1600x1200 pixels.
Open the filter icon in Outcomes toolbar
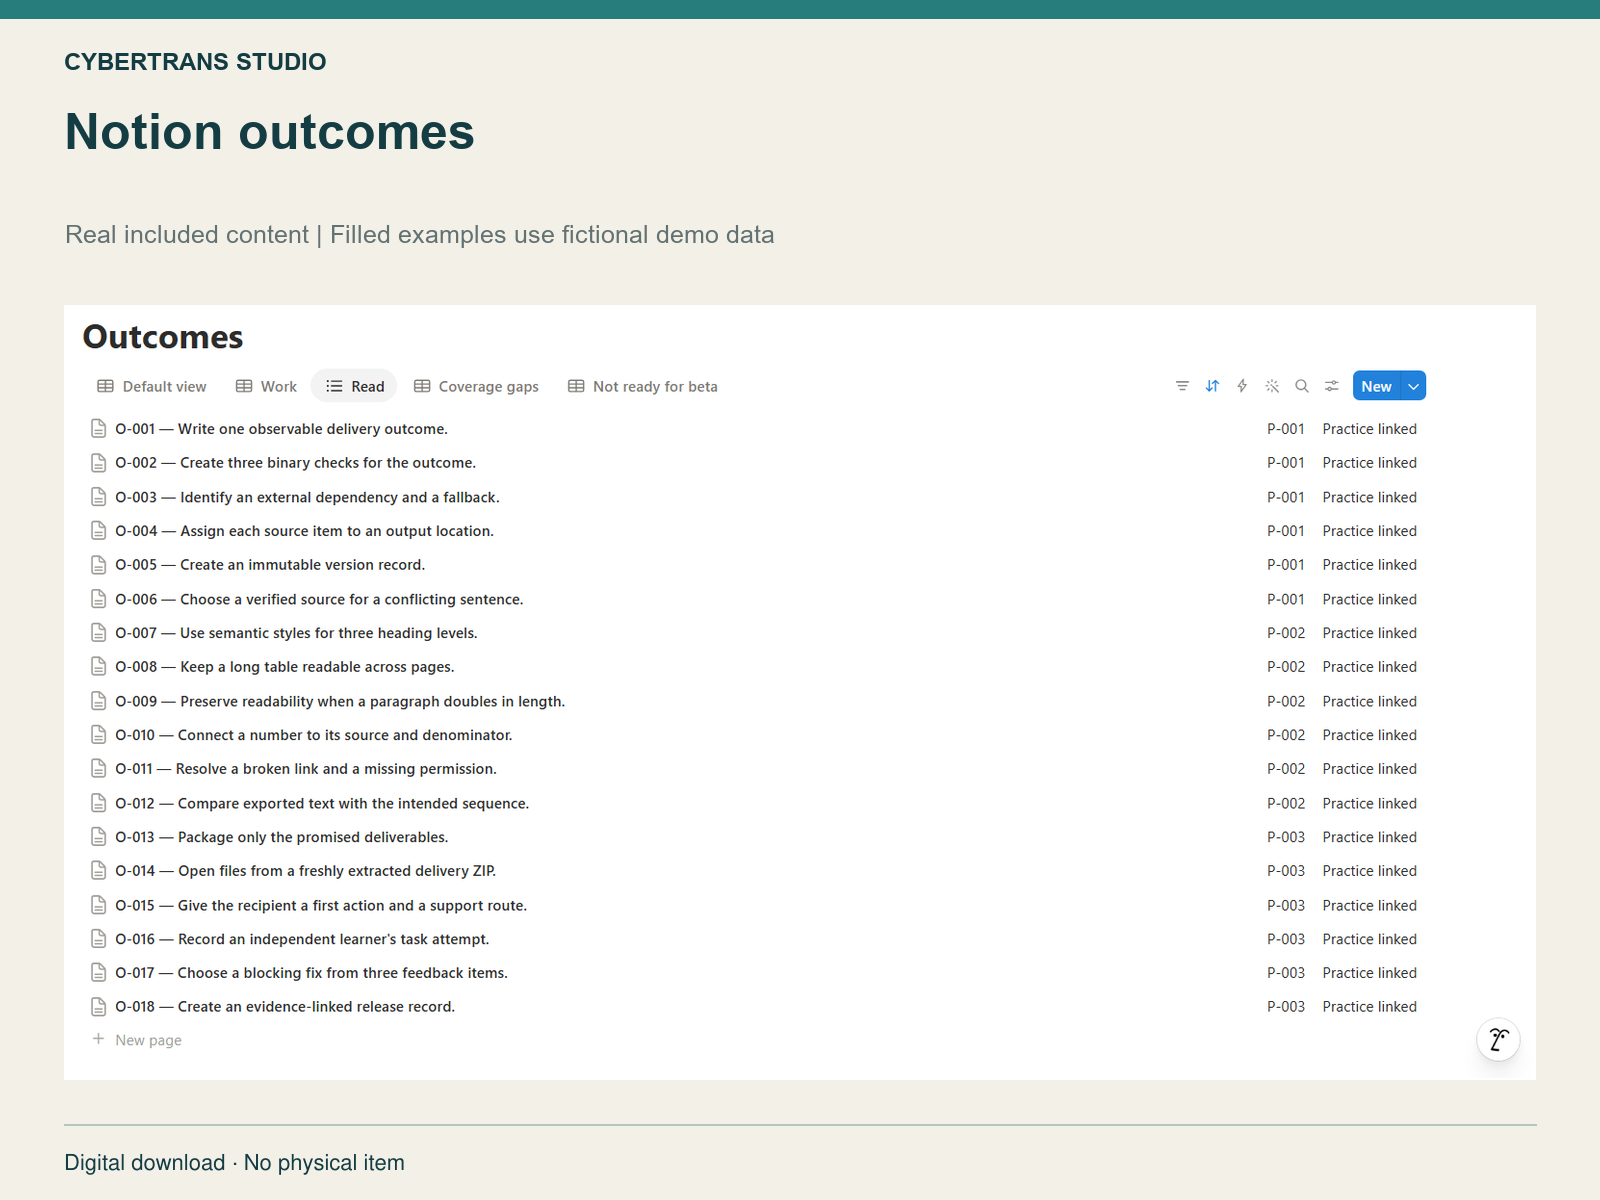tap(1182, 386)
